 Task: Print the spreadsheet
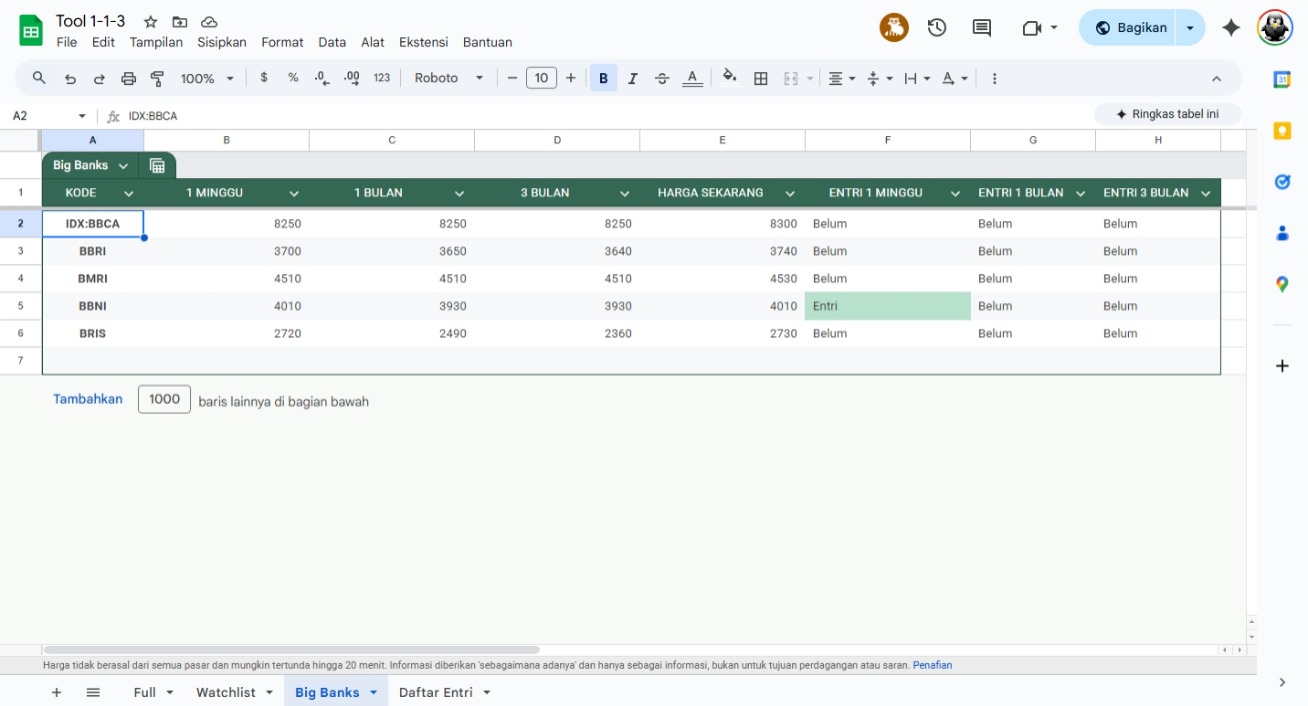coord(128,78)
